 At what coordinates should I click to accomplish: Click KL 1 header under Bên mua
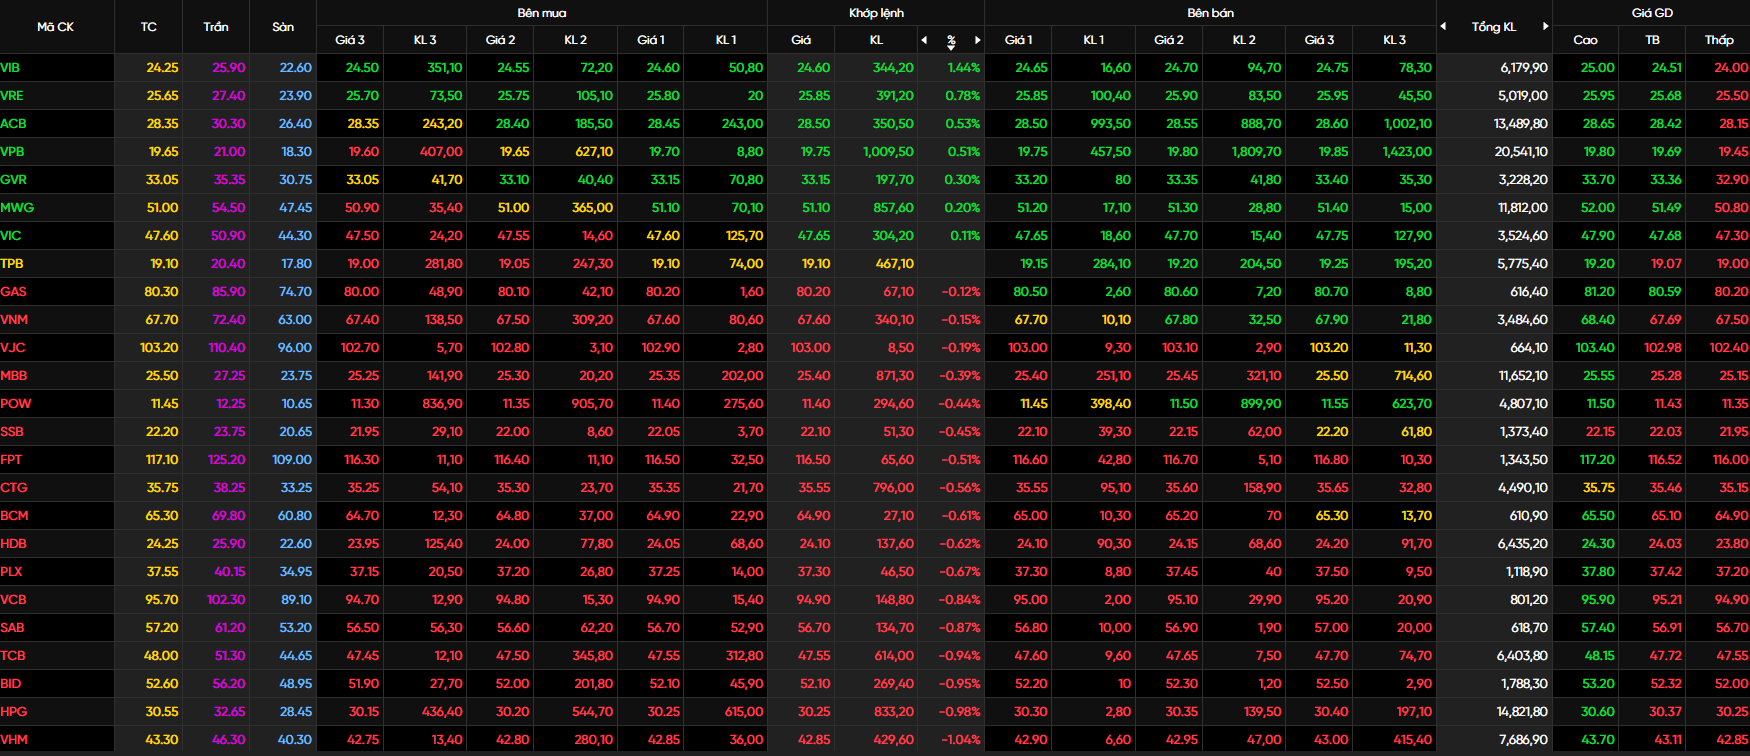point(726,40)
